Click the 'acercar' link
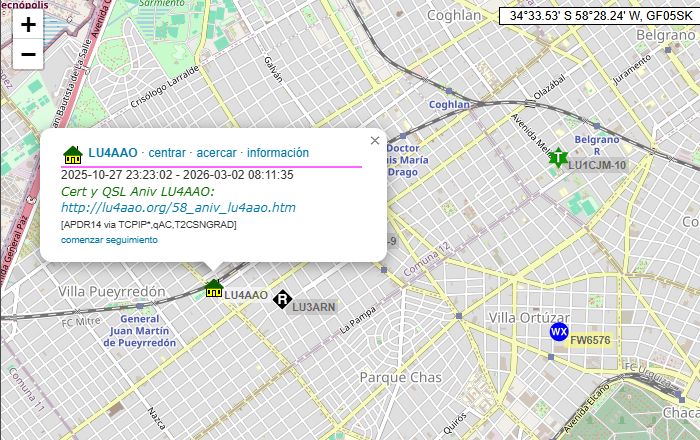 [216, 153]
